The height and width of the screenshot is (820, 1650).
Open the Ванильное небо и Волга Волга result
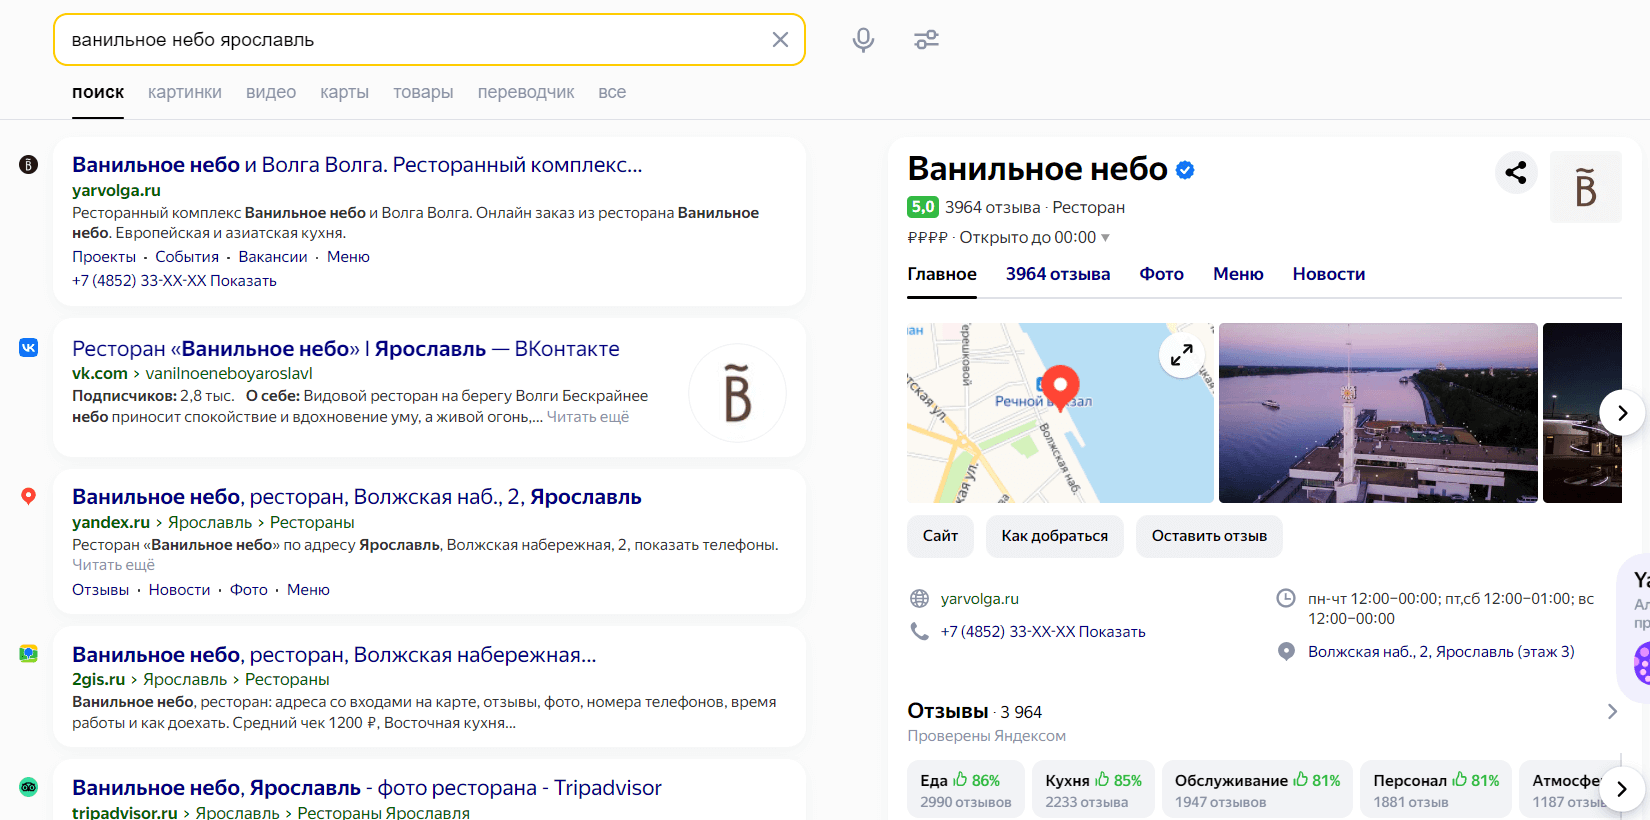tap(357, 165)
